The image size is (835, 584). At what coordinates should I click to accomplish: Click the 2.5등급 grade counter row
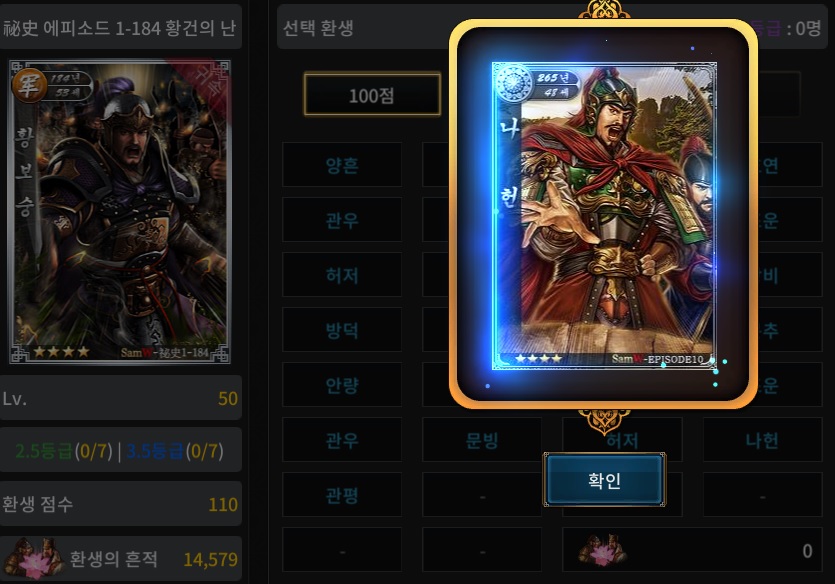coord(120,450)
